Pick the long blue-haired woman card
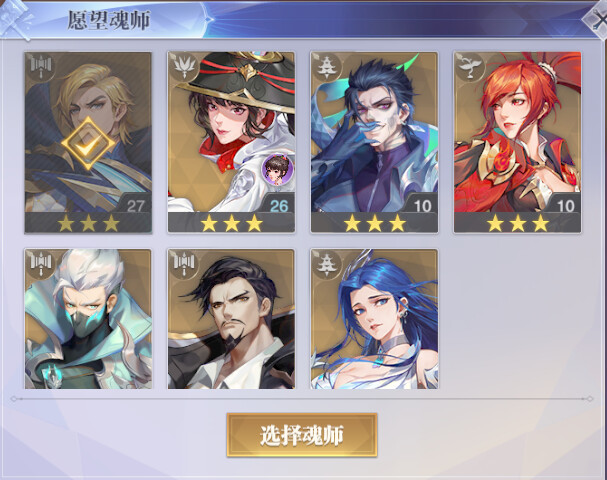This screenshot has height=480, width=607. pyautogui.click(x=374, y=319)
